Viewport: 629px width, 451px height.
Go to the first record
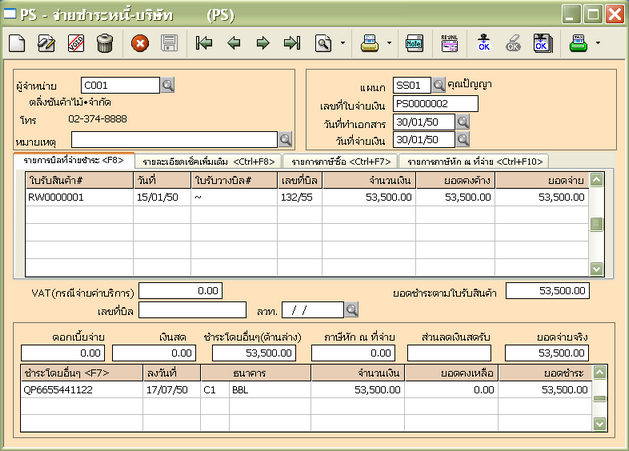pos(204,43)
